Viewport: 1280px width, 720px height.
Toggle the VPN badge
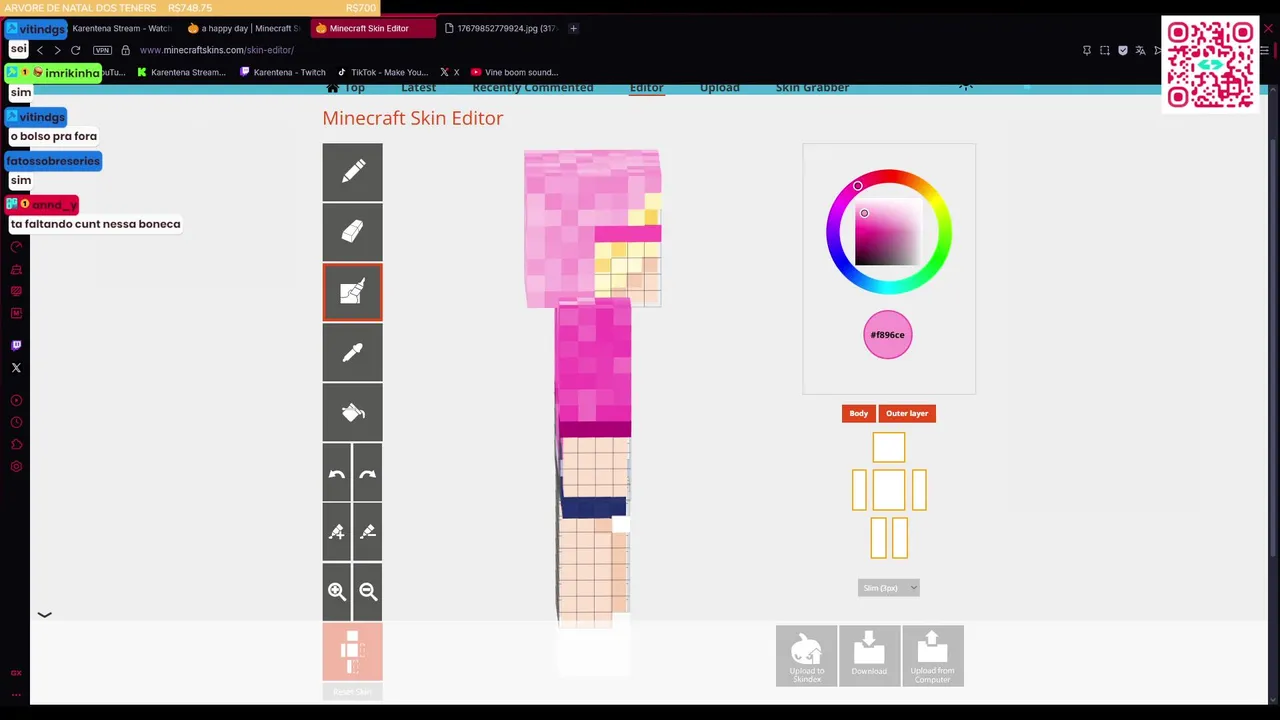pos(102,50)
